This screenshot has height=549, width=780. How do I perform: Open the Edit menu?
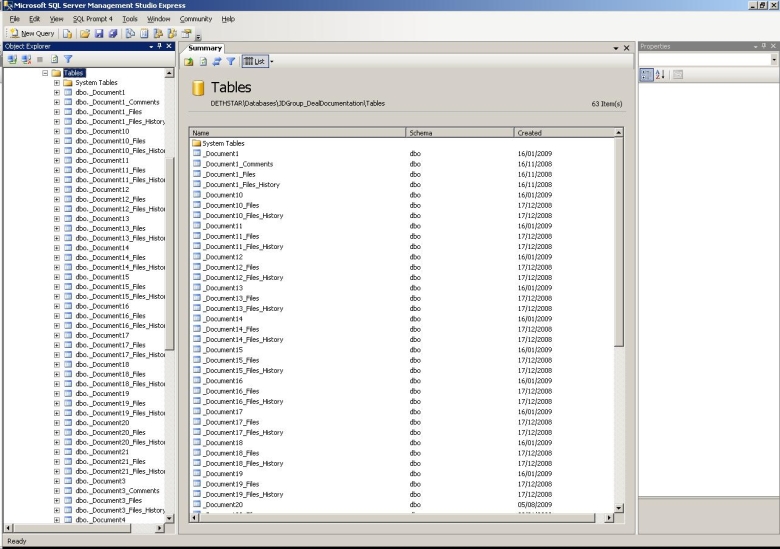click(x=34, y=19)
